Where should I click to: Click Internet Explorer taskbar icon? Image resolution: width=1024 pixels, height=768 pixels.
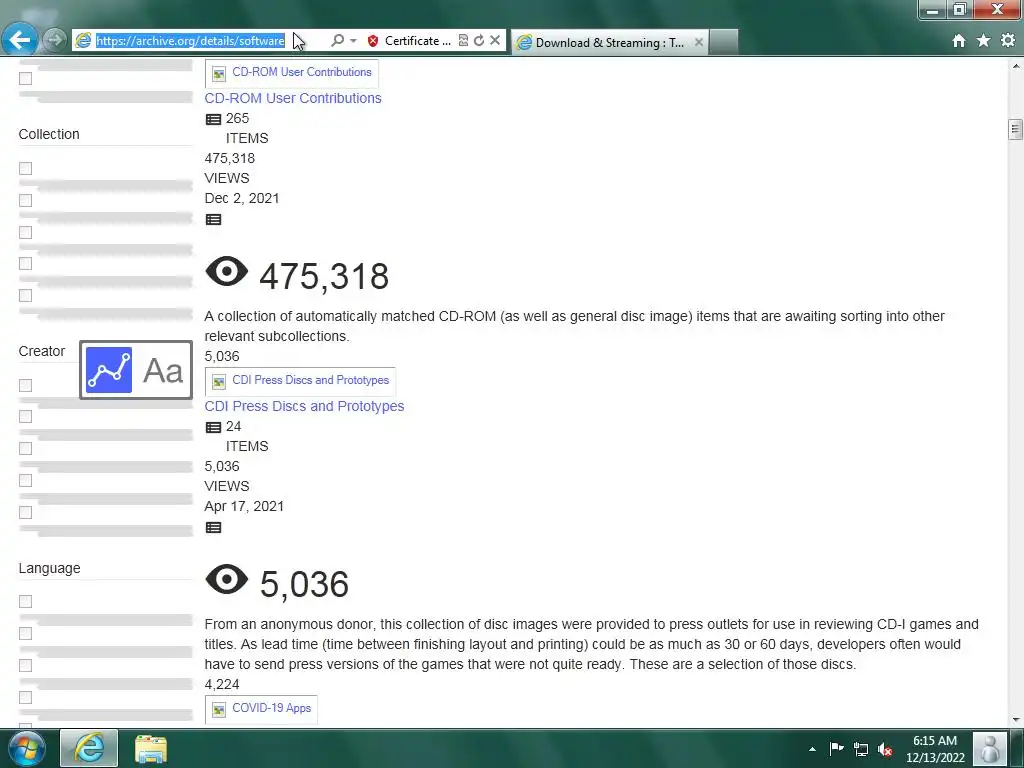89,748
